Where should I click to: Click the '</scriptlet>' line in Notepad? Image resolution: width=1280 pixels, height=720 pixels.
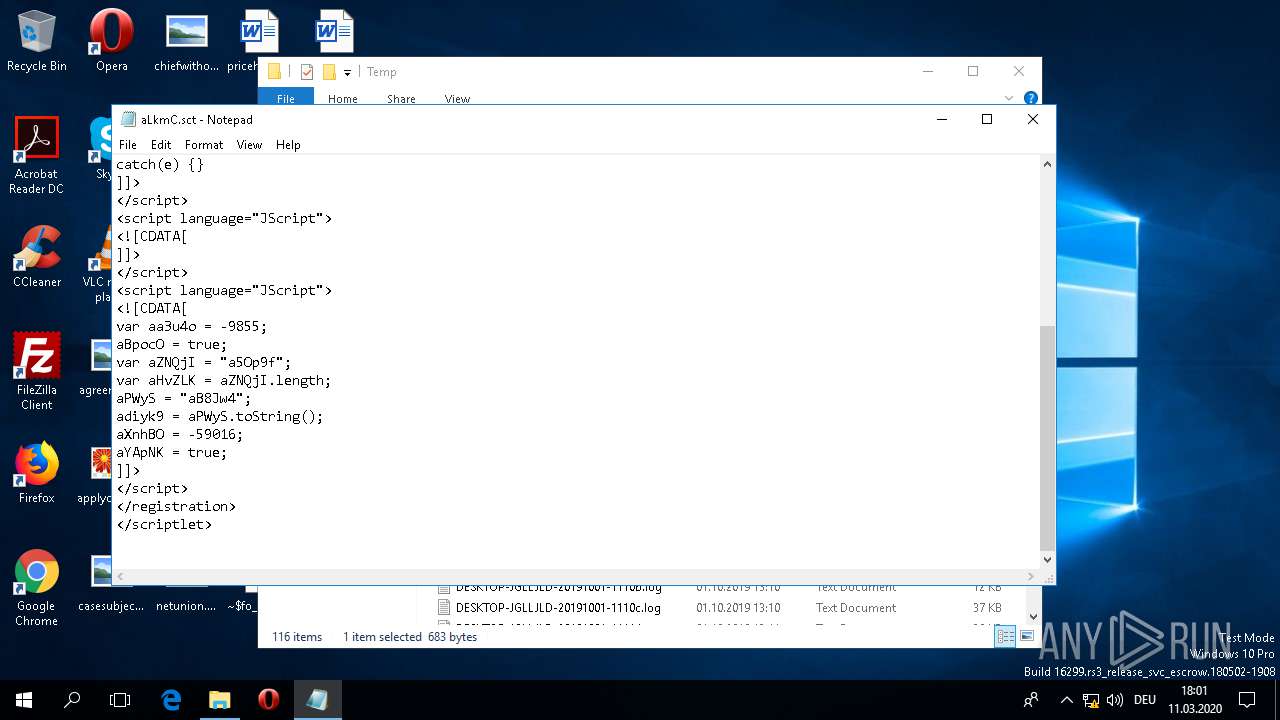click(x=164, y=524)
